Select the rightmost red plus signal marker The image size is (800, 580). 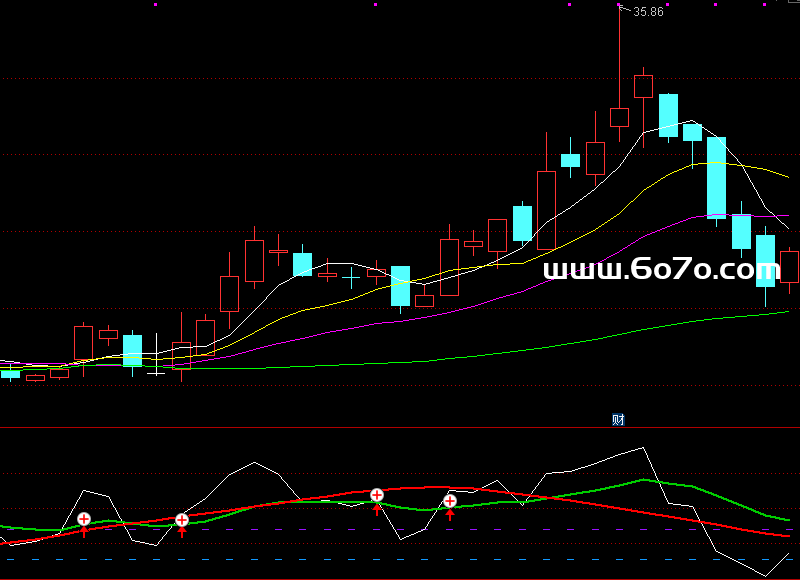450,501
